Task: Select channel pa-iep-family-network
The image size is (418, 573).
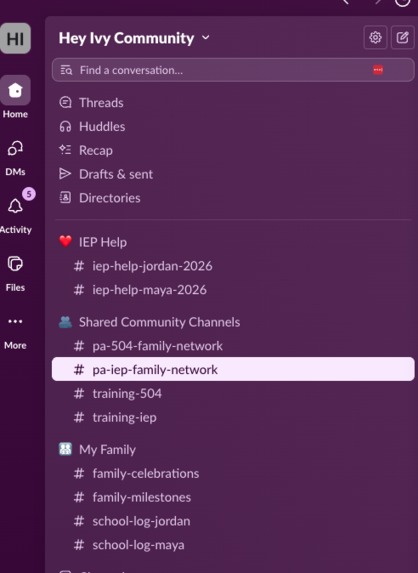Action: point(233,369)
